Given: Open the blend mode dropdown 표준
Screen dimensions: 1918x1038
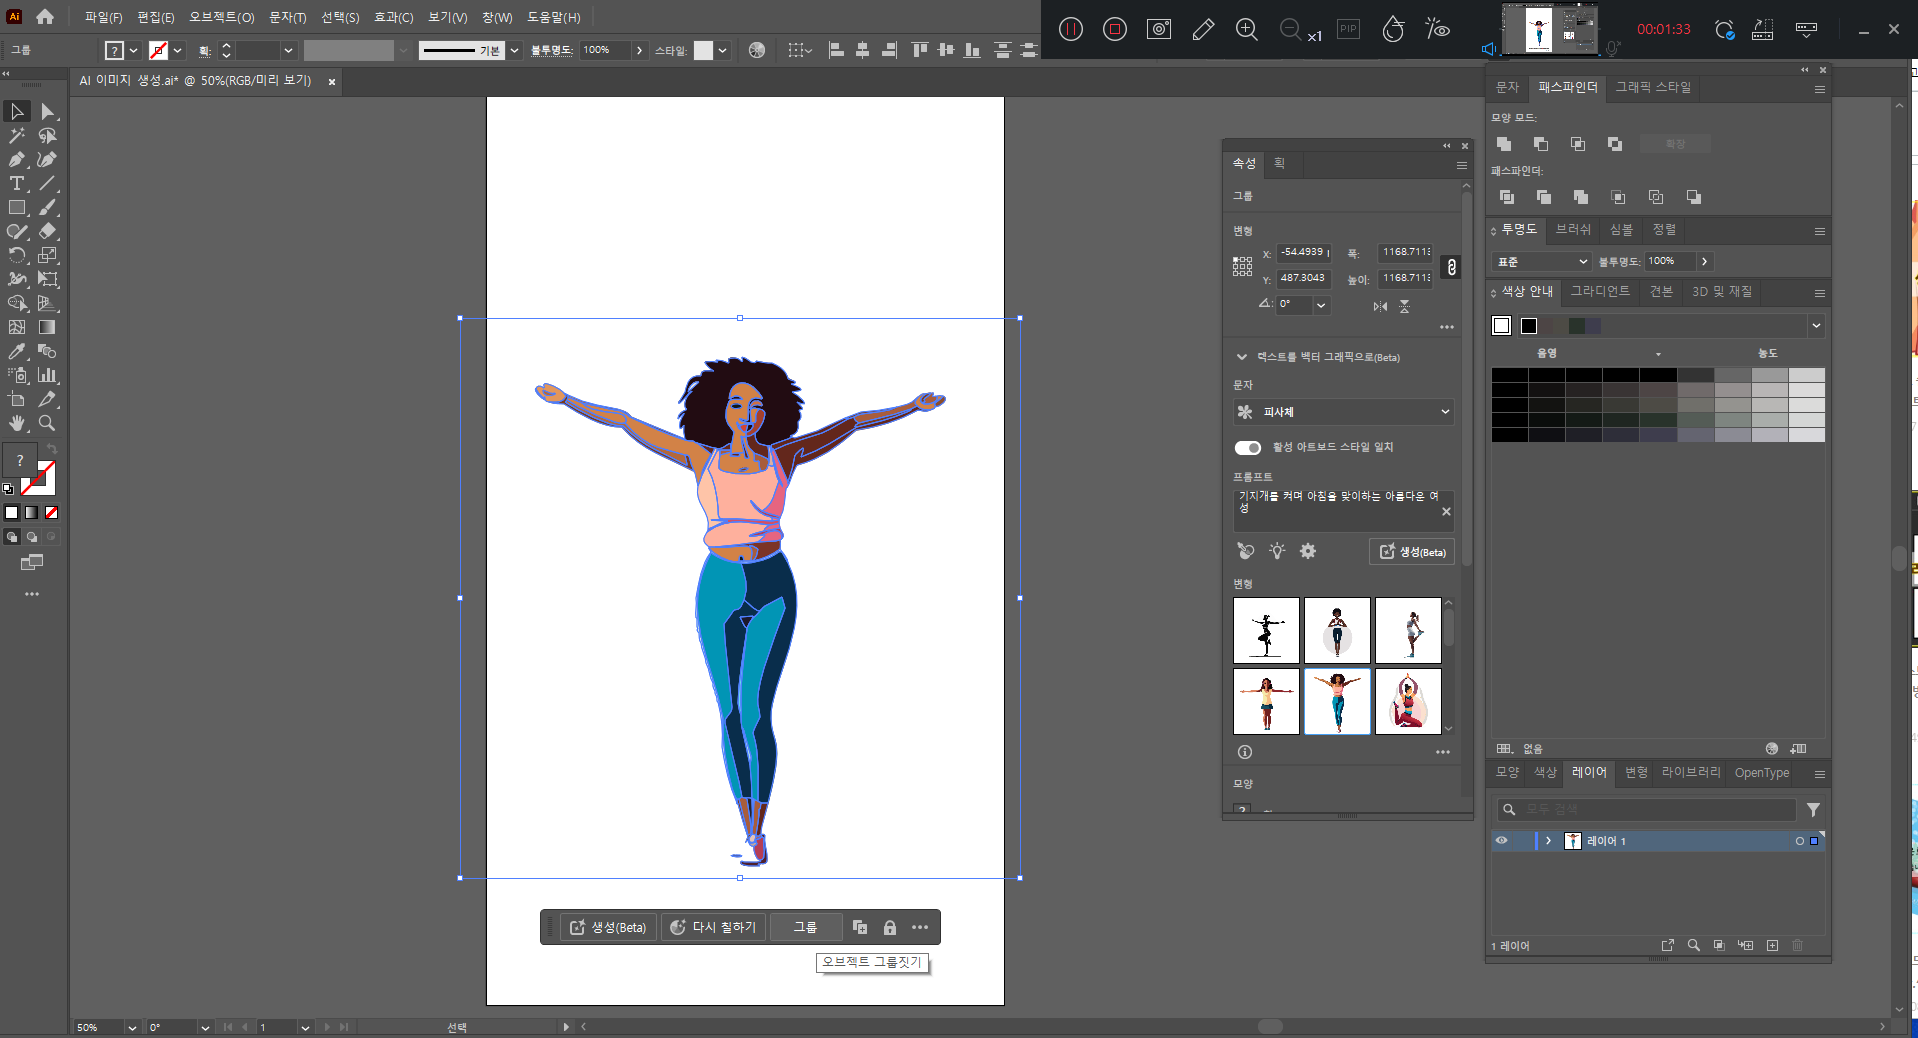Looking at the screenshot, I should coord(1541,262).
